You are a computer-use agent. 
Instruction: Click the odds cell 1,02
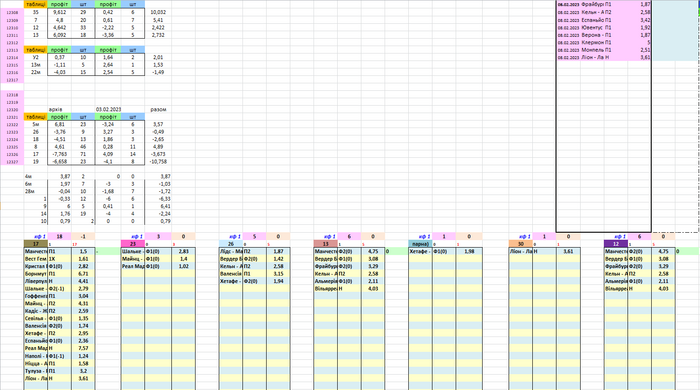tap(183, 266)
